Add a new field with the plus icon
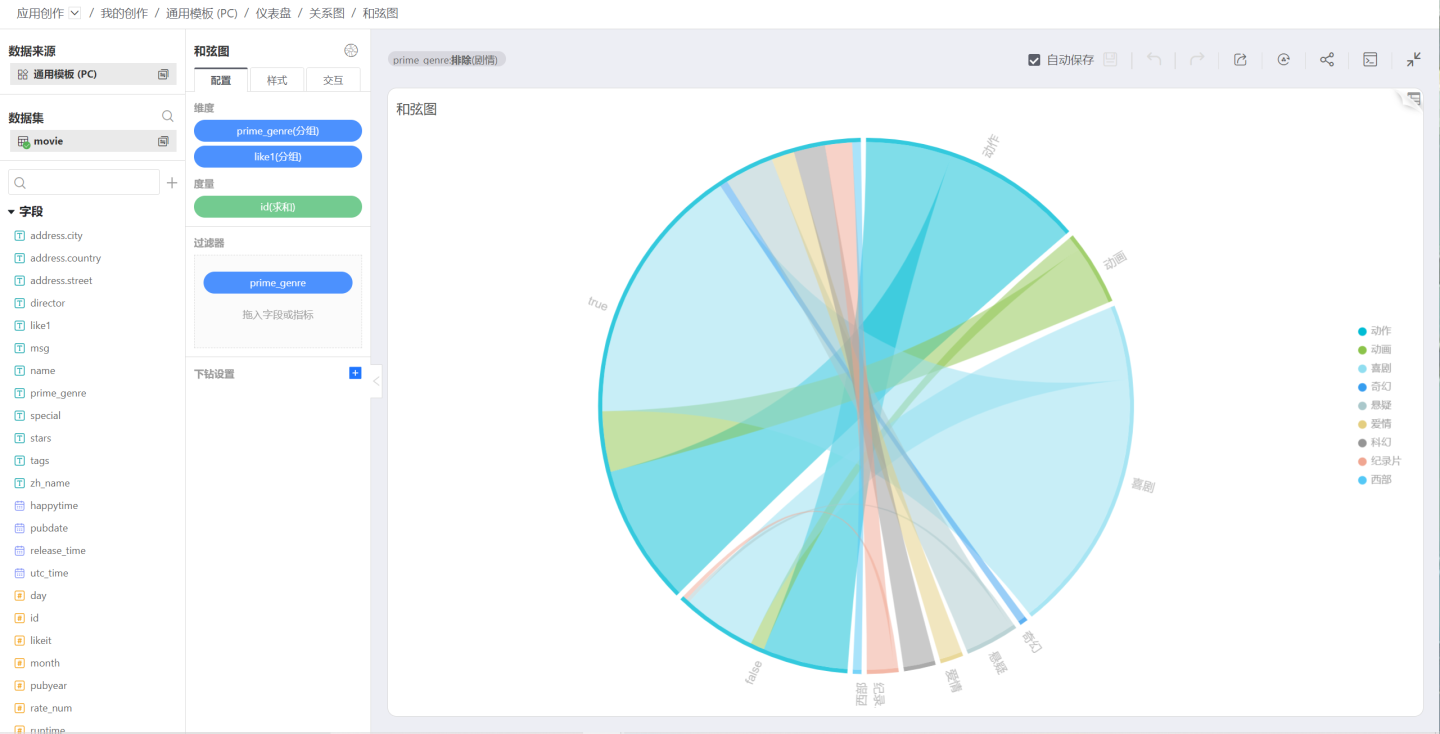The width and height of the screenshot is (1440, 734). (172, 183)
